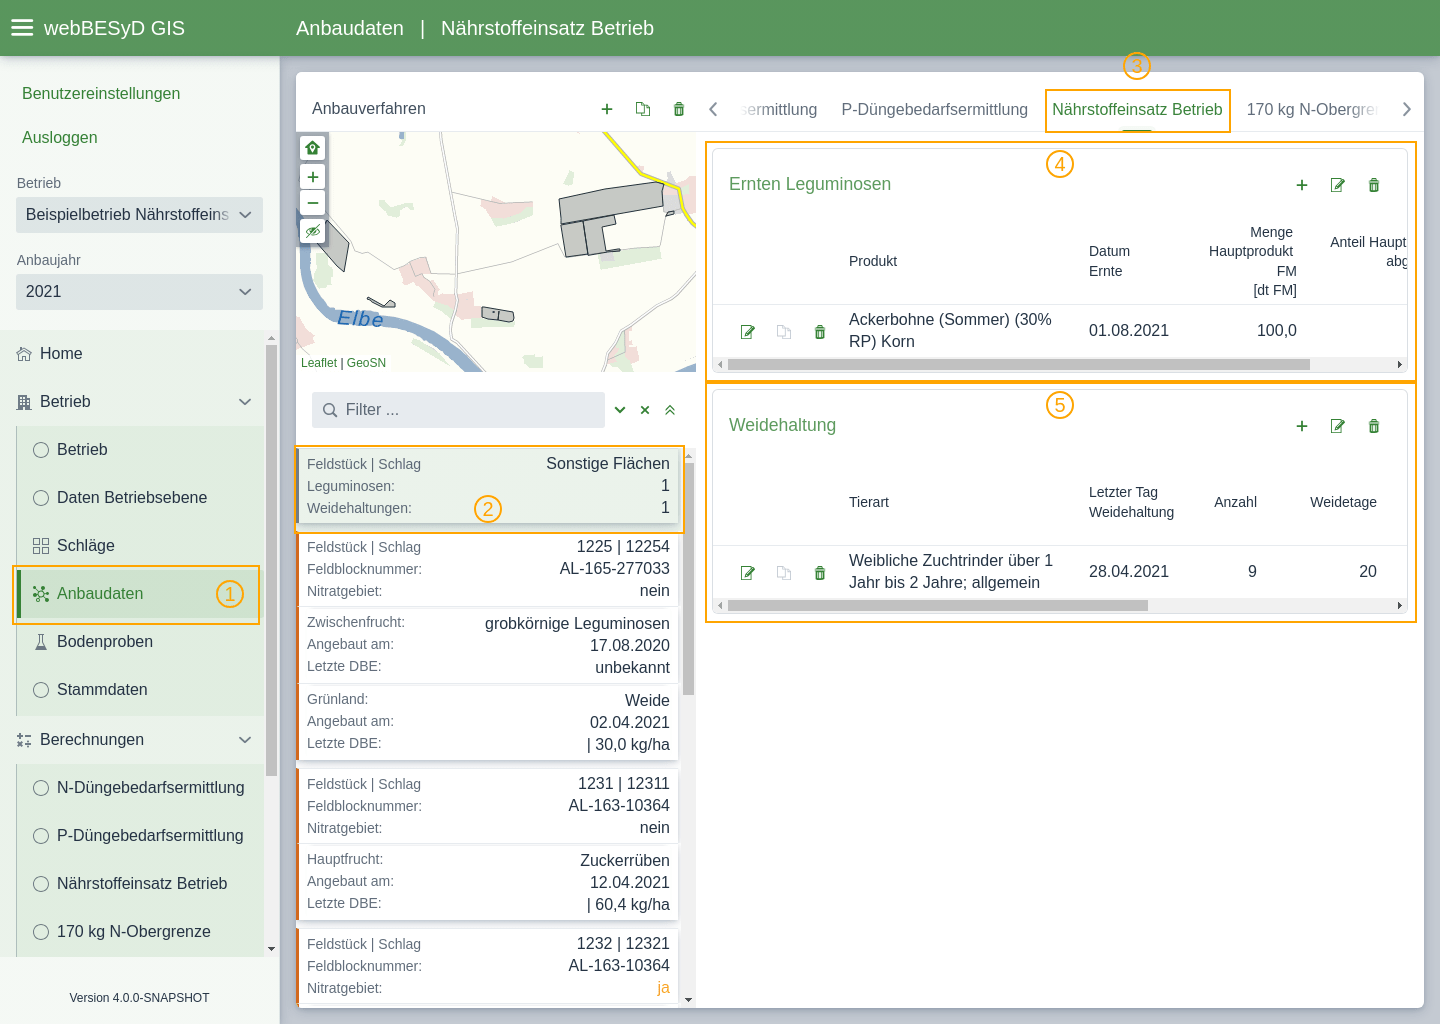This screenshot has width=1440, height=1024.
Task: Toggle map layer visibility eye icon
Action: [x=313, y=231]
